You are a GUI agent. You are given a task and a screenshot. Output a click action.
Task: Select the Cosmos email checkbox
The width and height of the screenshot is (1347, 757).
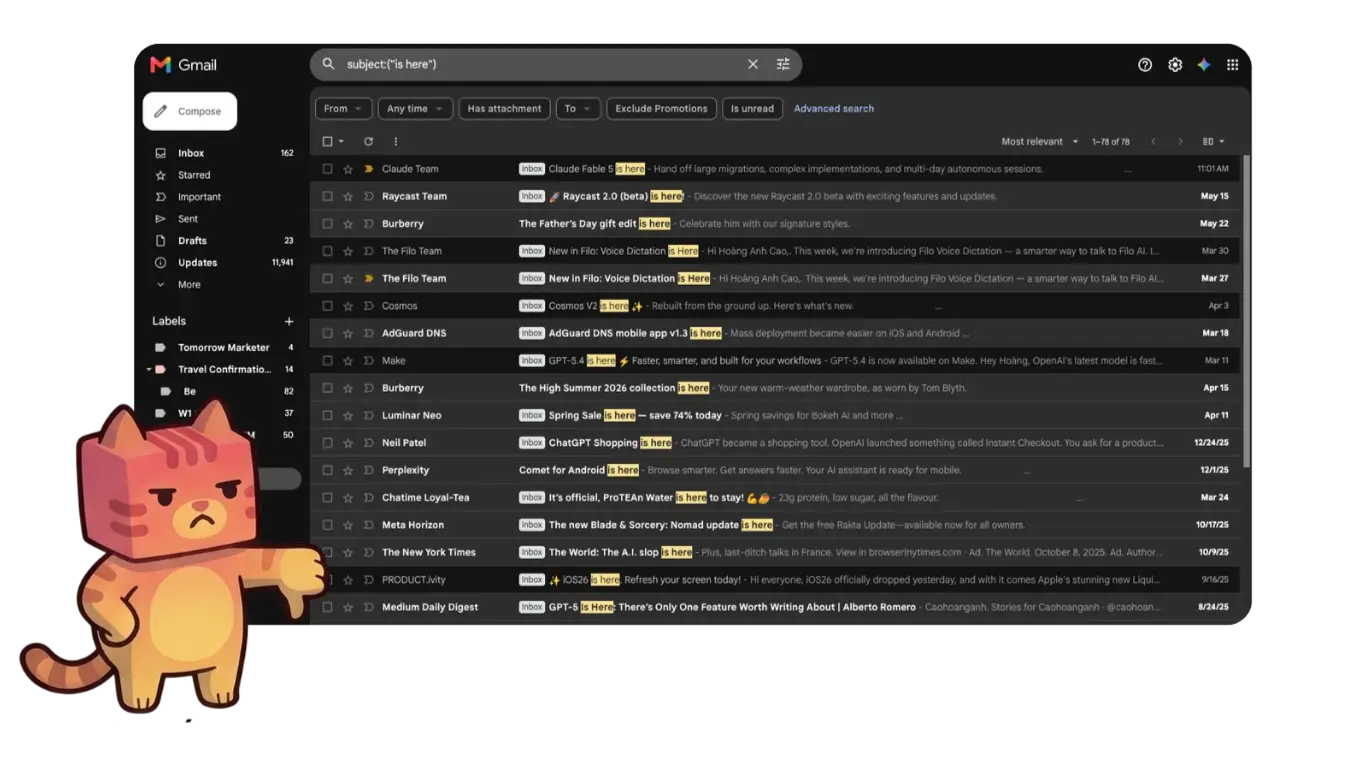327,306
